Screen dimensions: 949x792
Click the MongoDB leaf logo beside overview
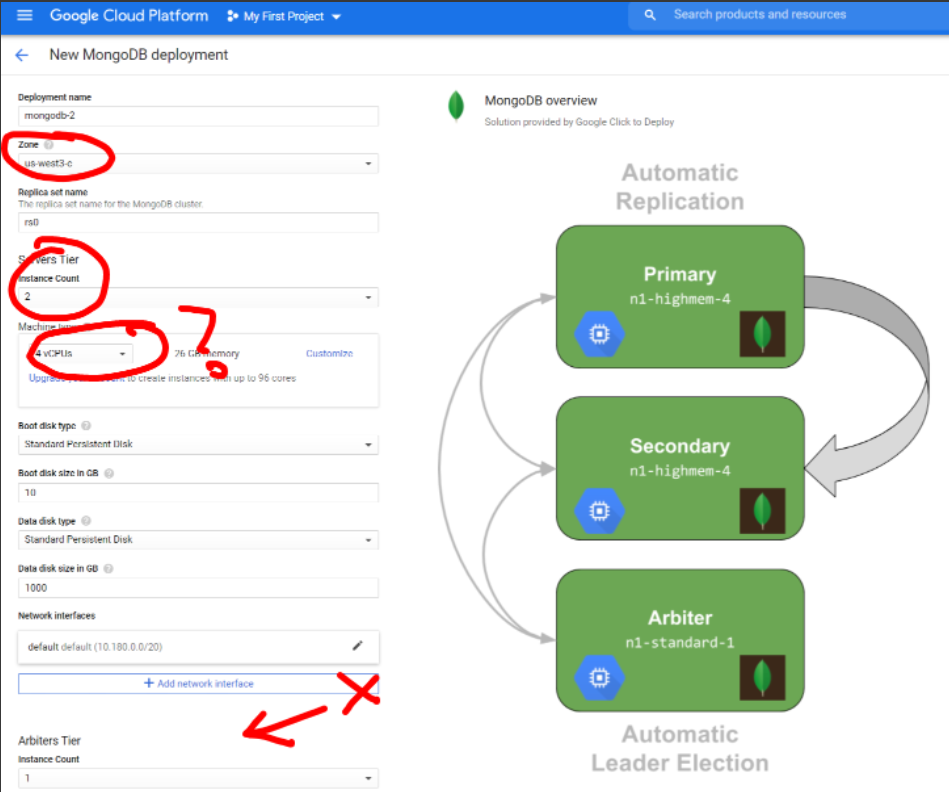[456, 106]
